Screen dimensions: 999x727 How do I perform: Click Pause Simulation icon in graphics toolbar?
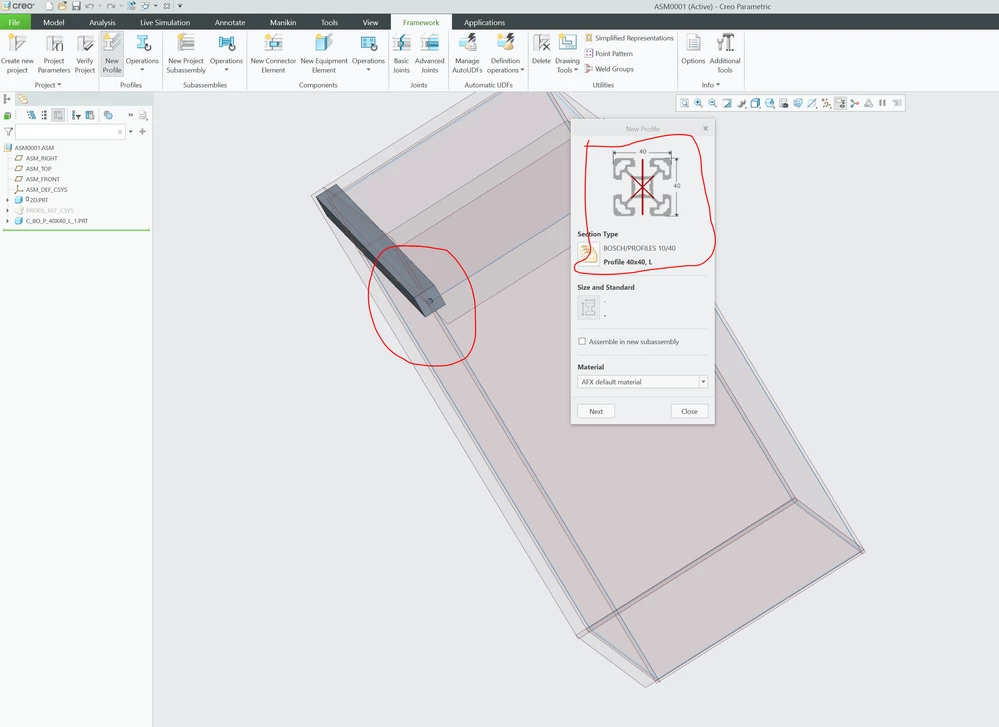click(882, 103)
